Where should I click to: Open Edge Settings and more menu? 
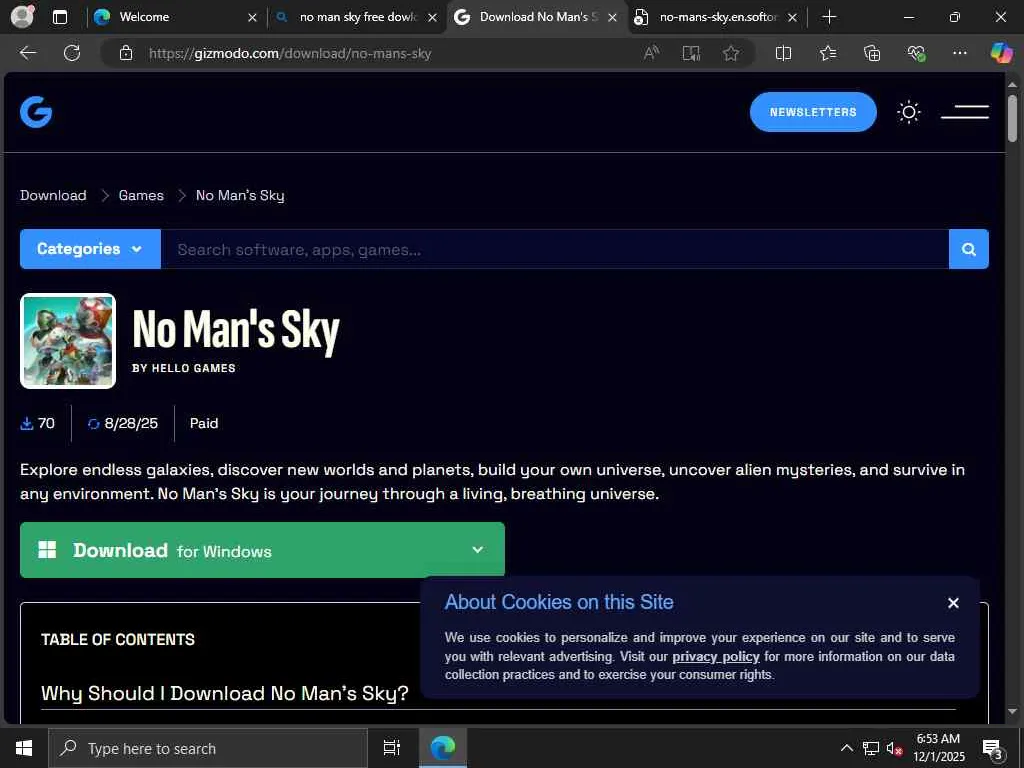pyautogui.click(x=959, y=53)
